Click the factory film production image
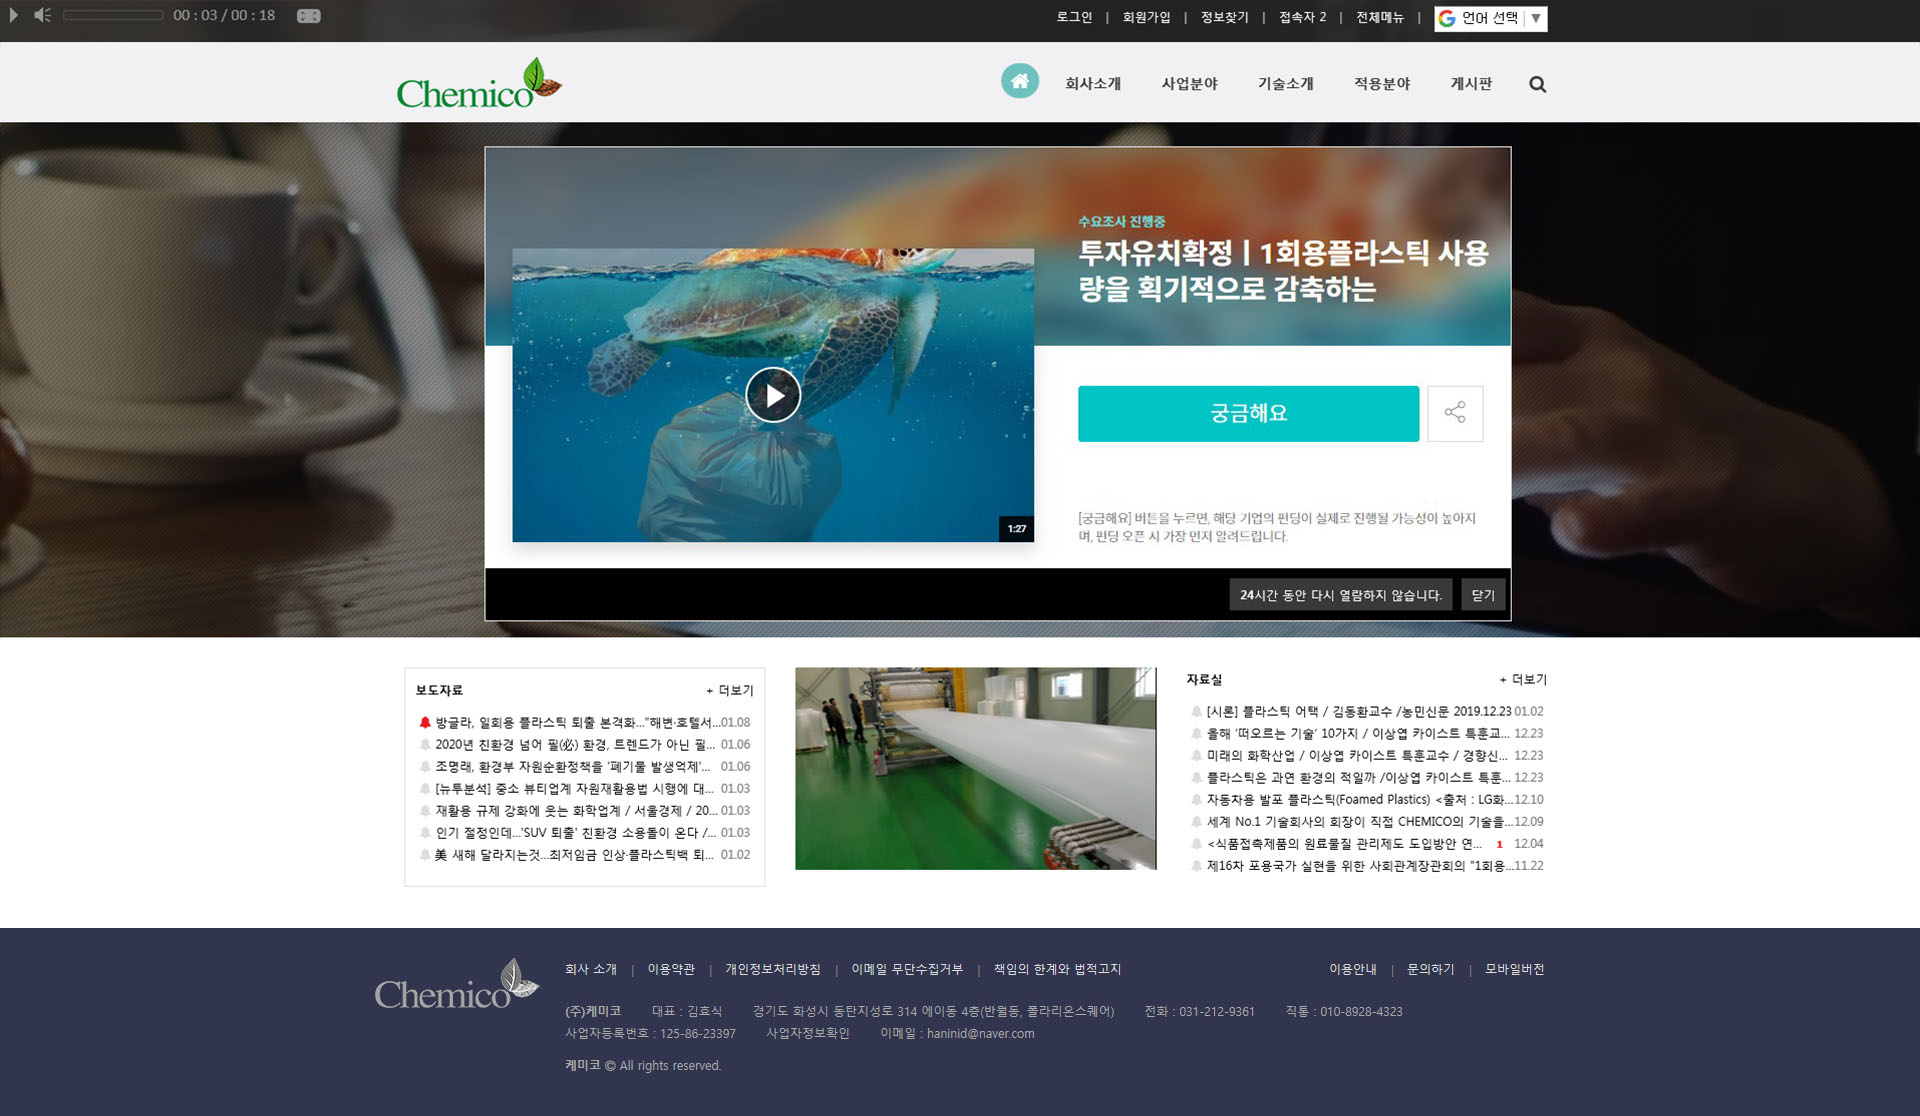 click(975, 768)
